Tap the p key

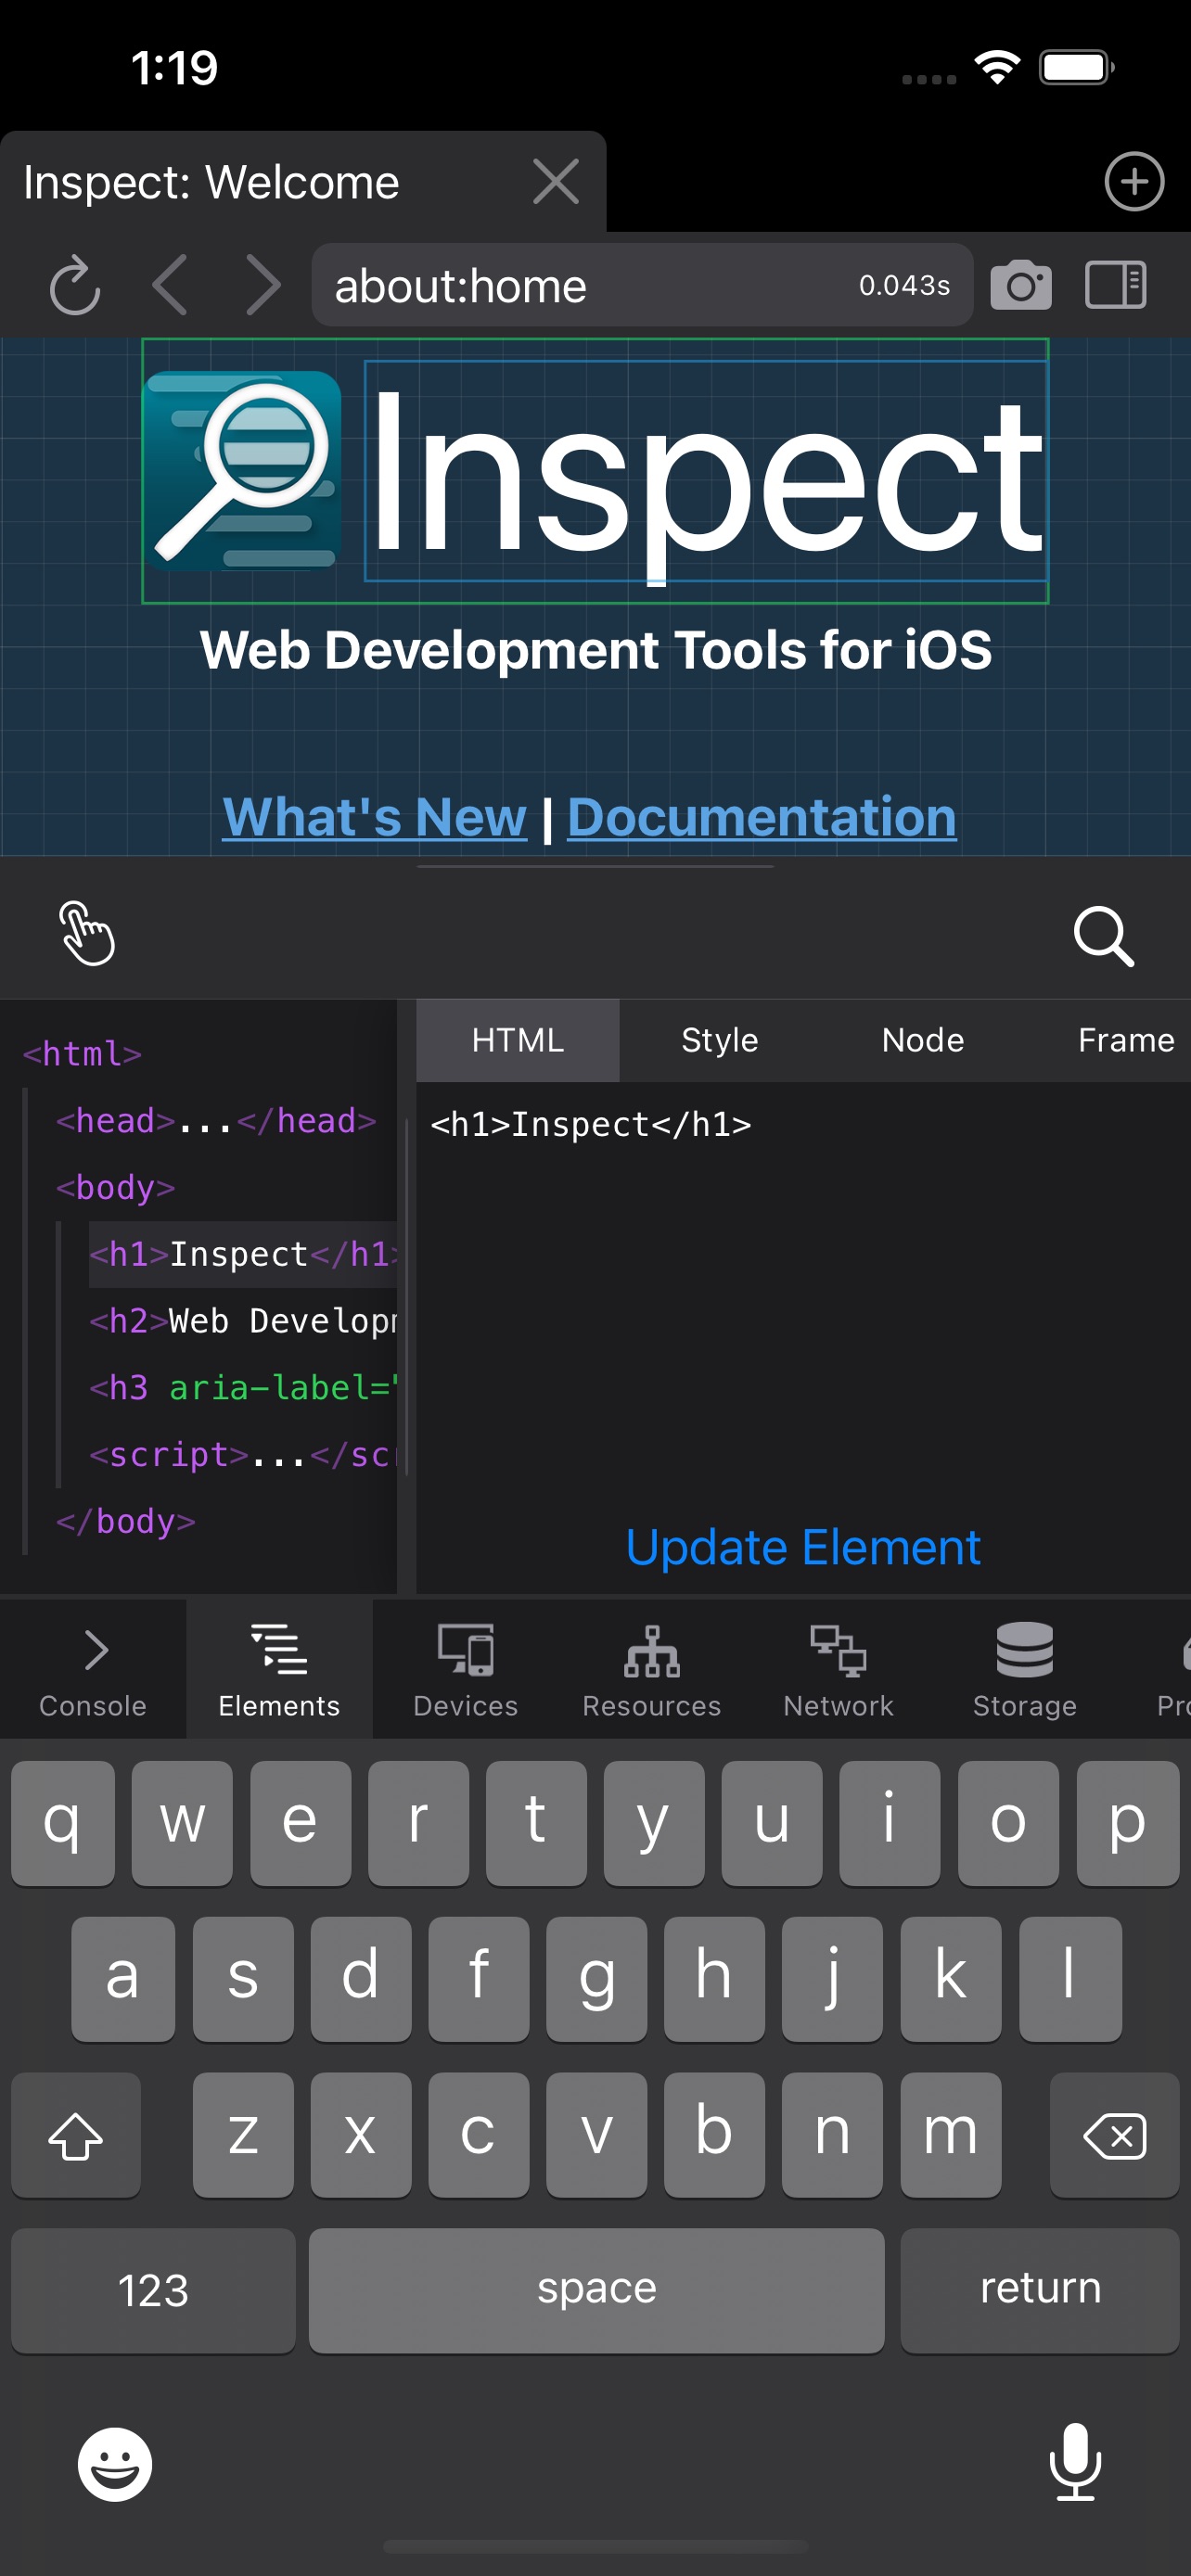tap(1128, 1823)
